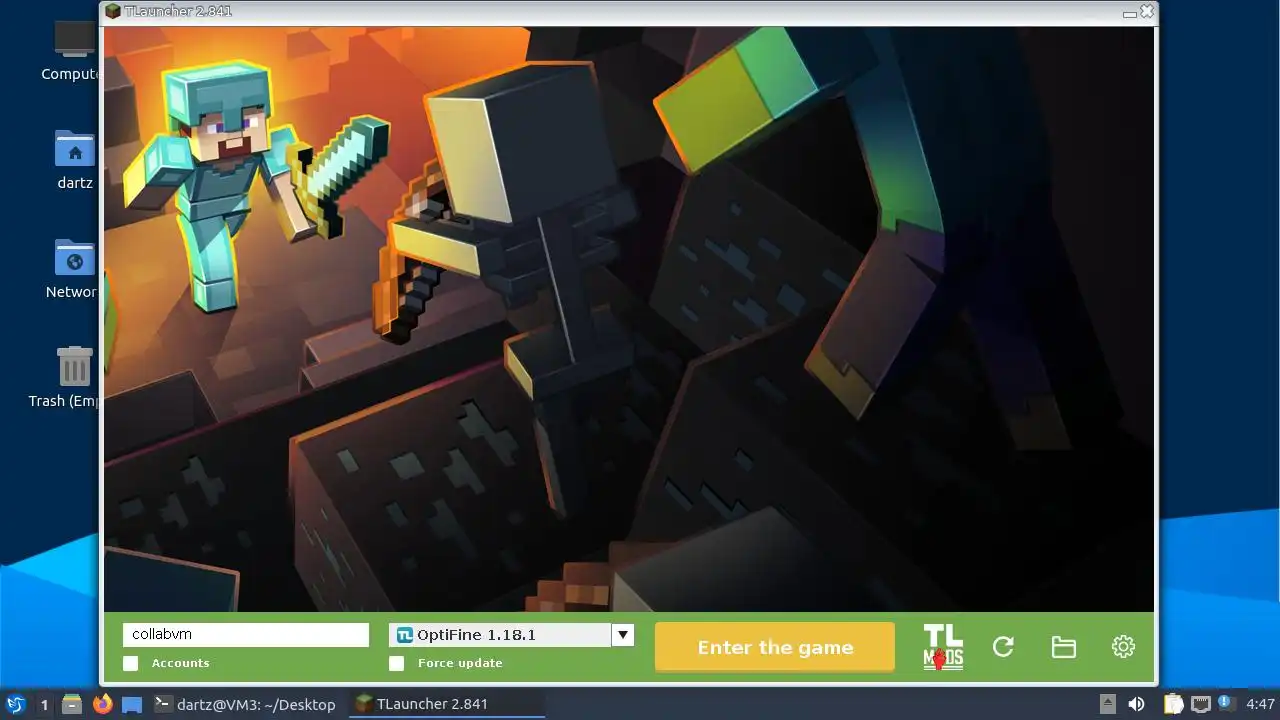1280x720 pixels.
Task: Toggle the Force update checkbox
Action: pyautogui.click(x=397, y=663)
